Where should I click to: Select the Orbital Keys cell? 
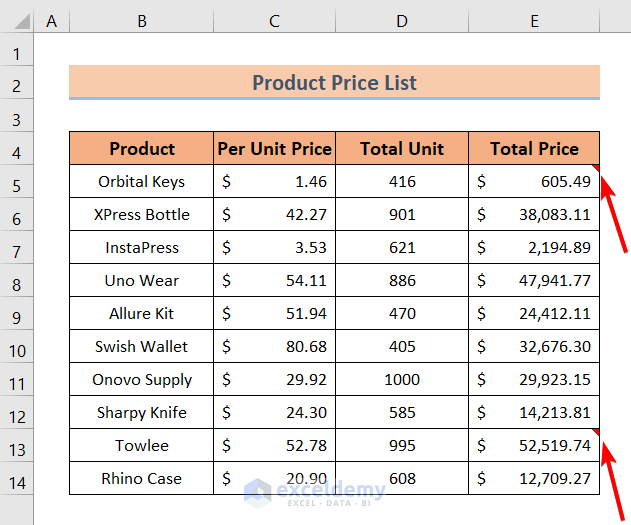(x=141, y=182)
